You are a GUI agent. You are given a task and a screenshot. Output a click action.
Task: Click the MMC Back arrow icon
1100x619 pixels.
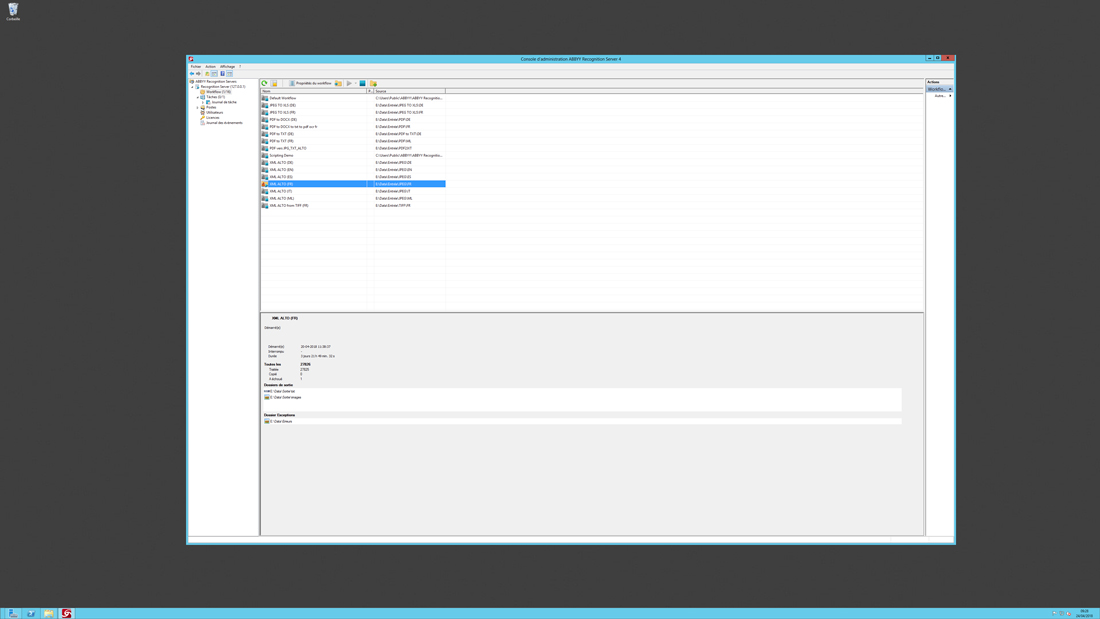click(192, 74)
